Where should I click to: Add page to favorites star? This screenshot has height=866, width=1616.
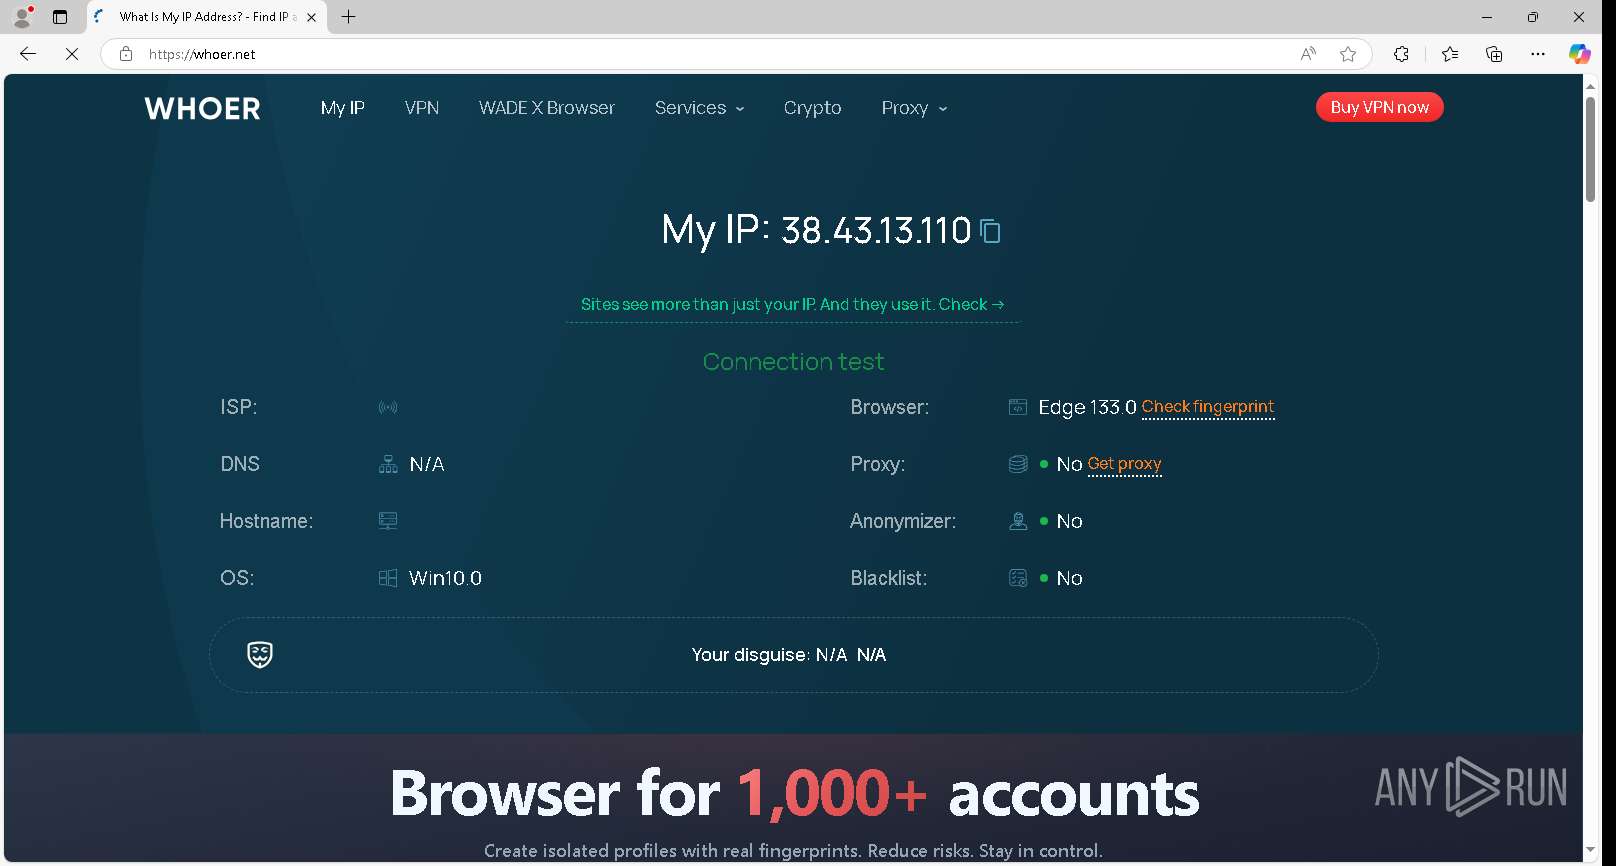tap(1348, 54)
